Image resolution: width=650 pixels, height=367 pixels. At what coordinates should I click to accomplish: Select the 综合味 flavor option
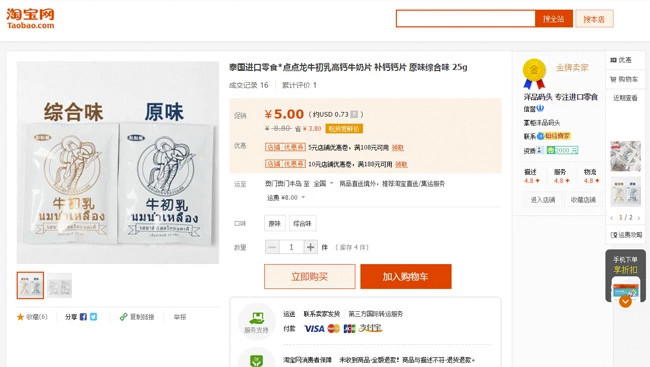(302, 224)
